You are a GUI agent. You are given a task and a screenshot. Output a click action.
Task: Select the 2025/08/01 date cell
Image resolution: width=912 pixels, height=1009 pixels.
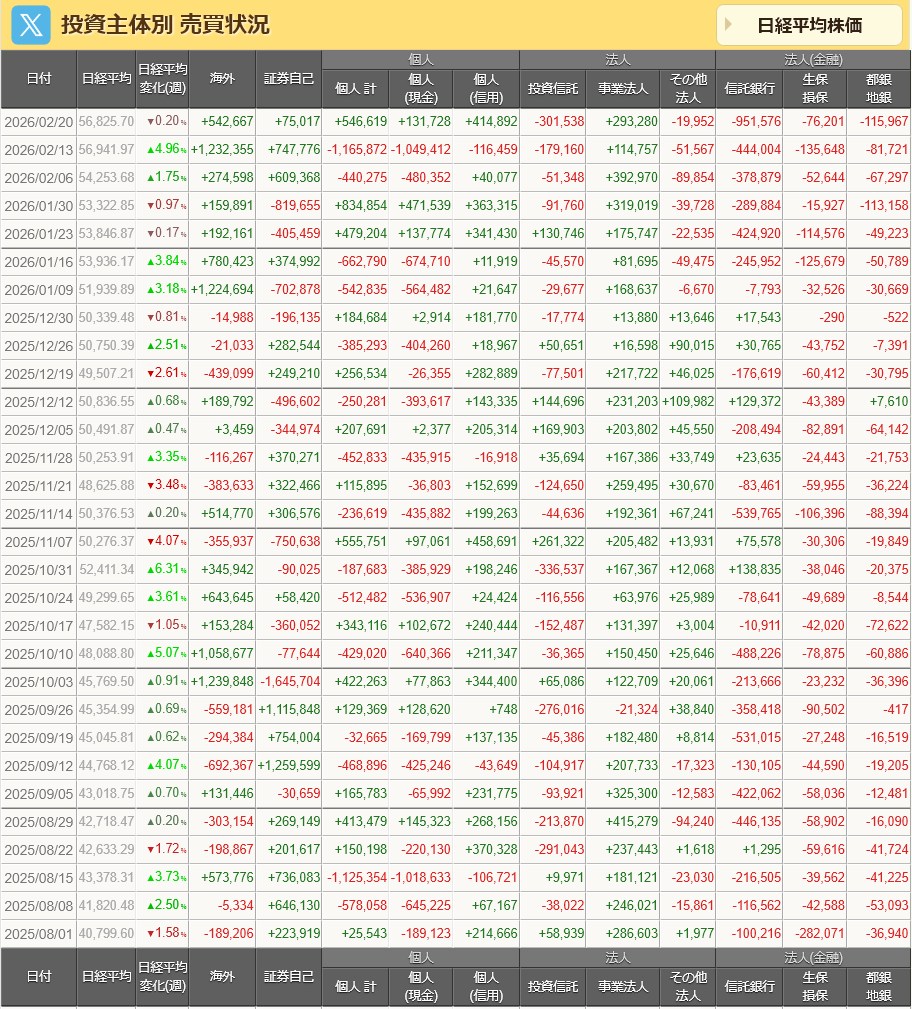[39, 934]
